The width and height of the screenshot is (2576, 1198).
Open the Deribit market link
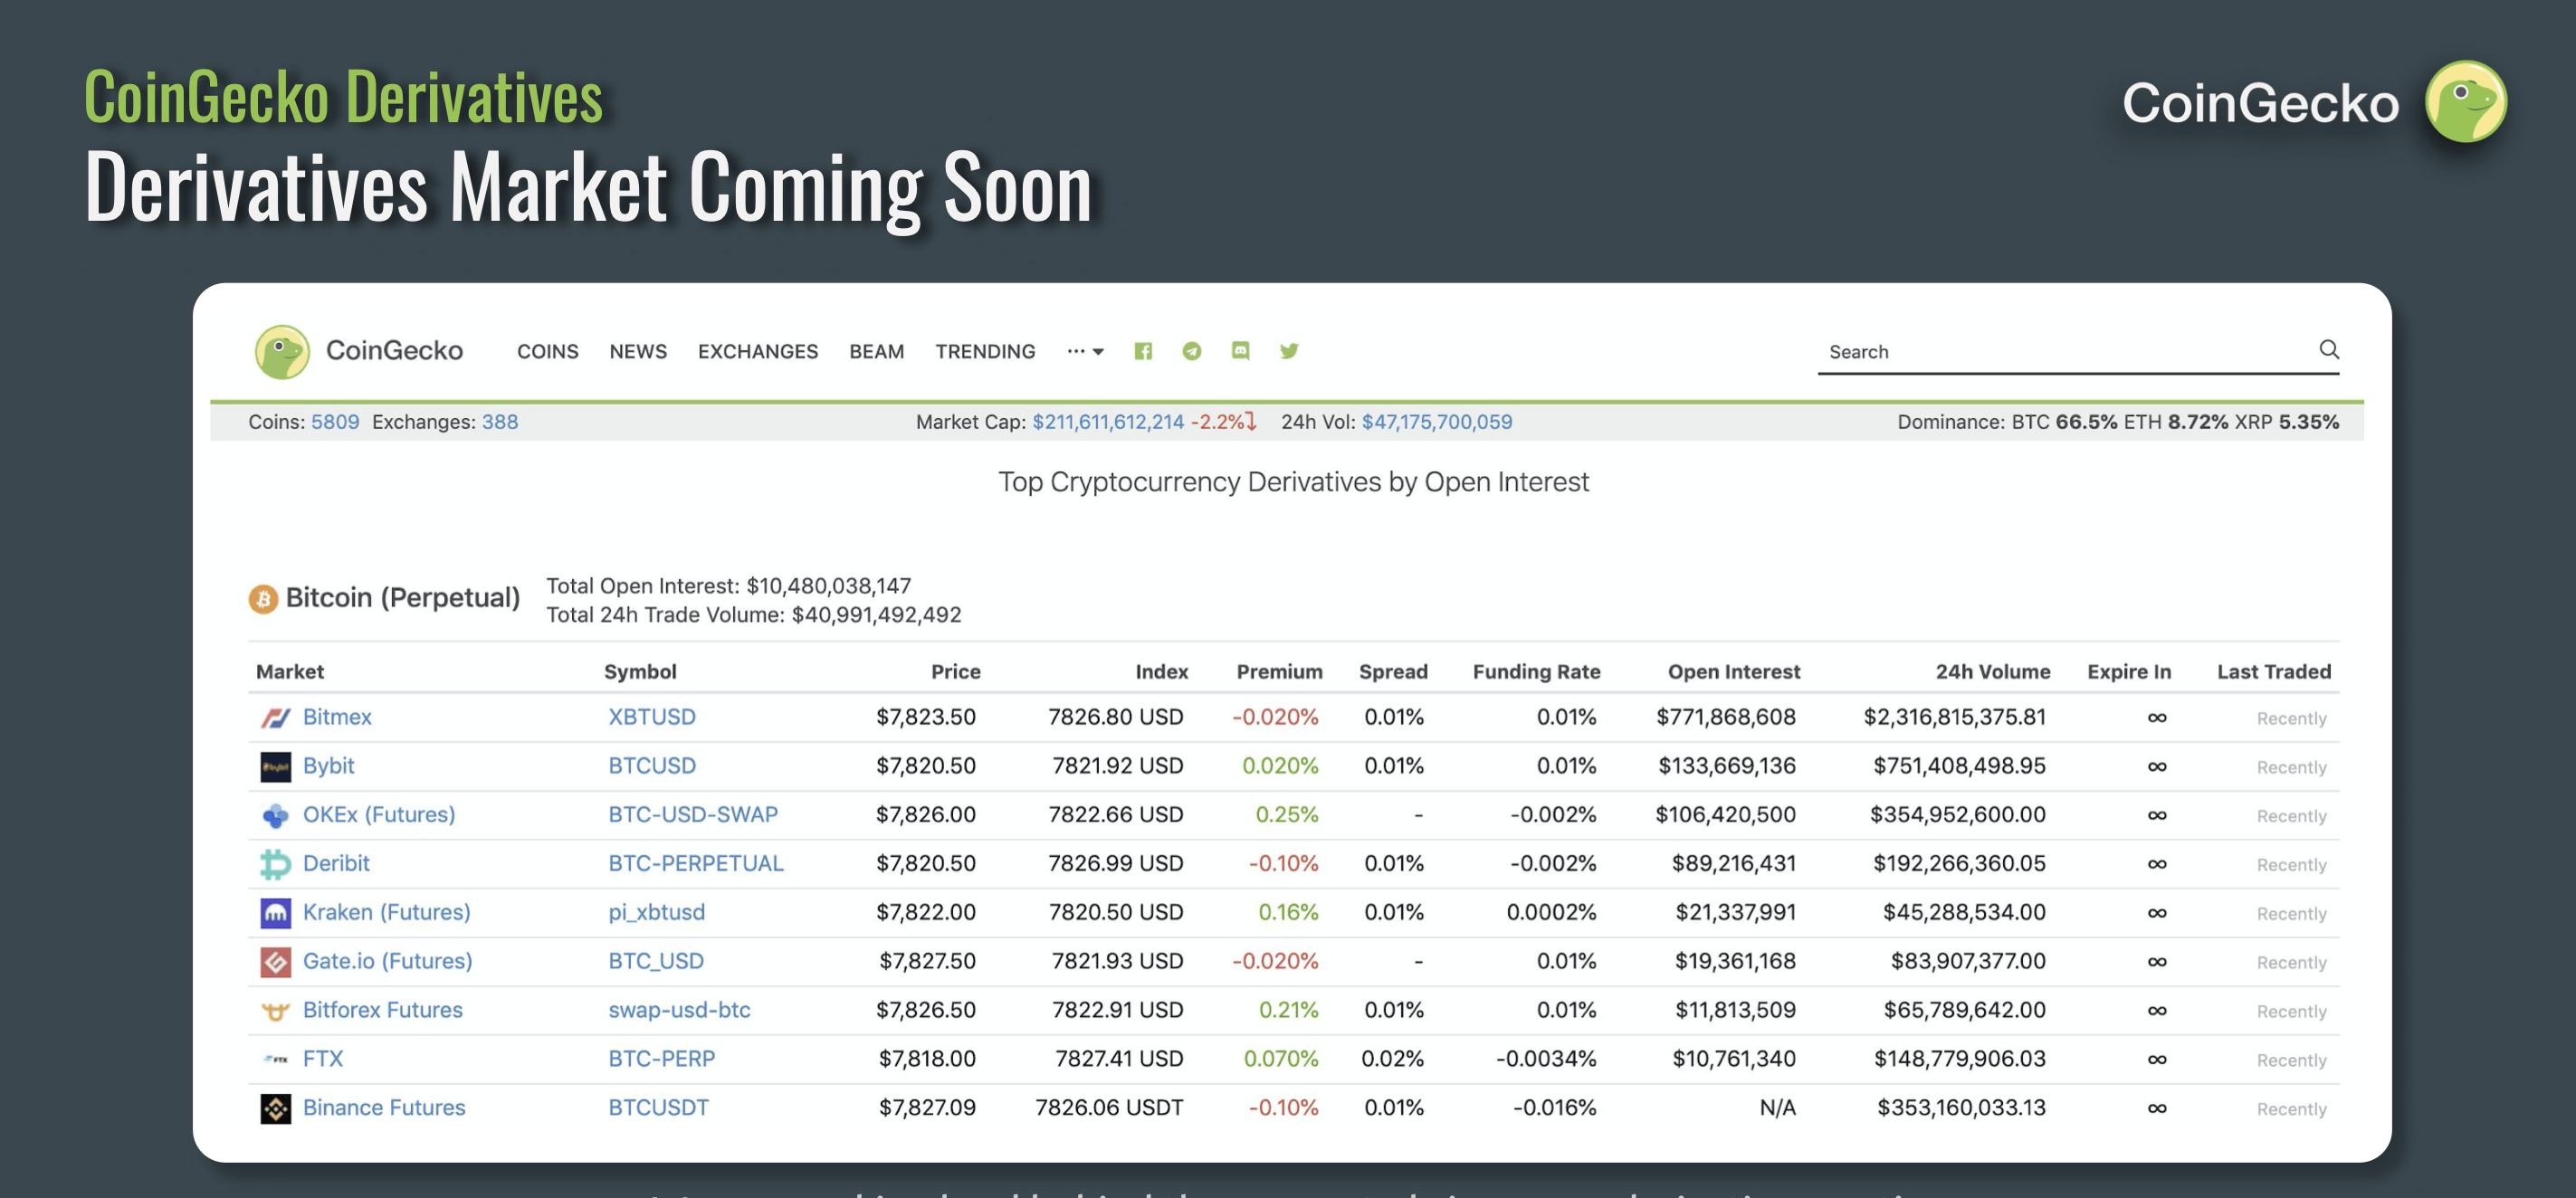coord(336,863)
